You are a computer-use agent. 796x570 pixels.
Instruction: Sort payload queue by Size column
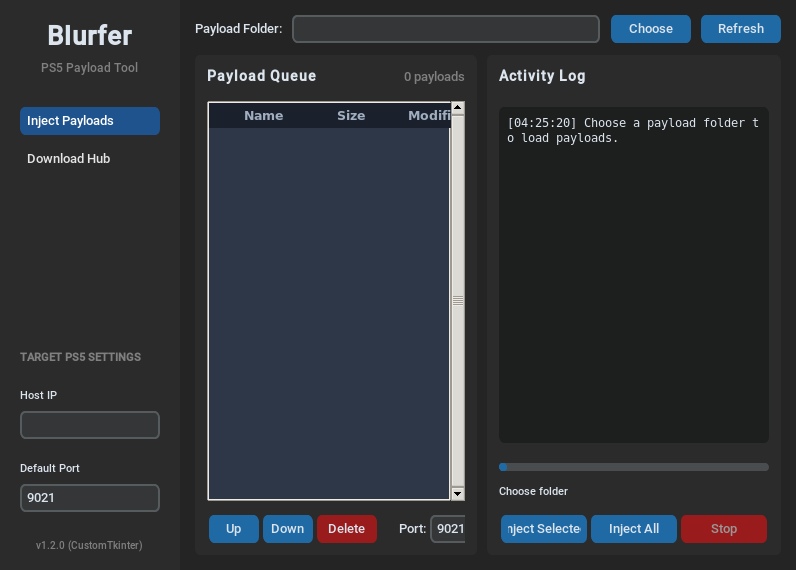coord(351,116)
